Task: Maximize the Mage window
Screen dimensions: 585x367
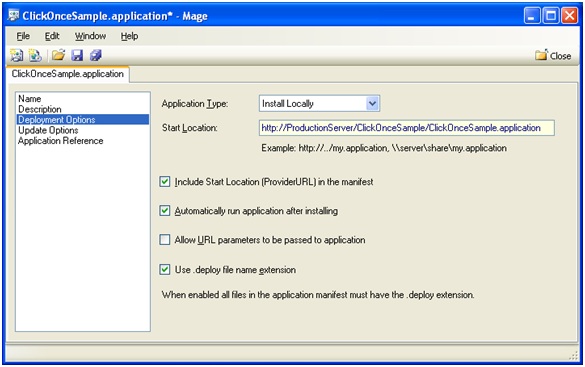Action: tap(551, 16)
